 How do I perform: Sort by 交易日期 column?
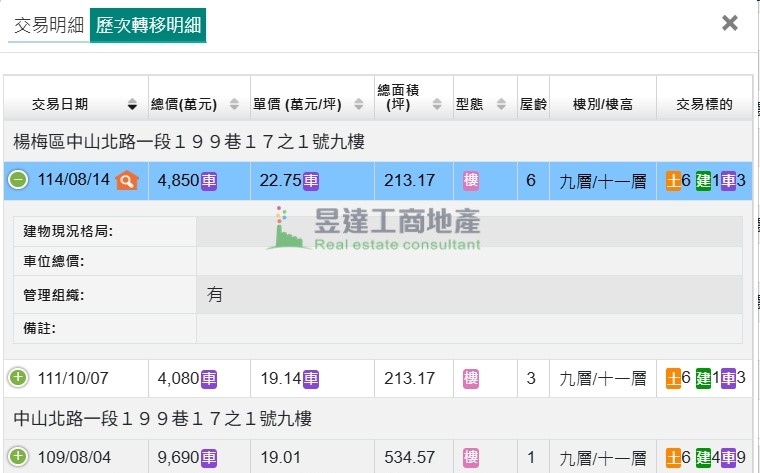tap(75, 104)
